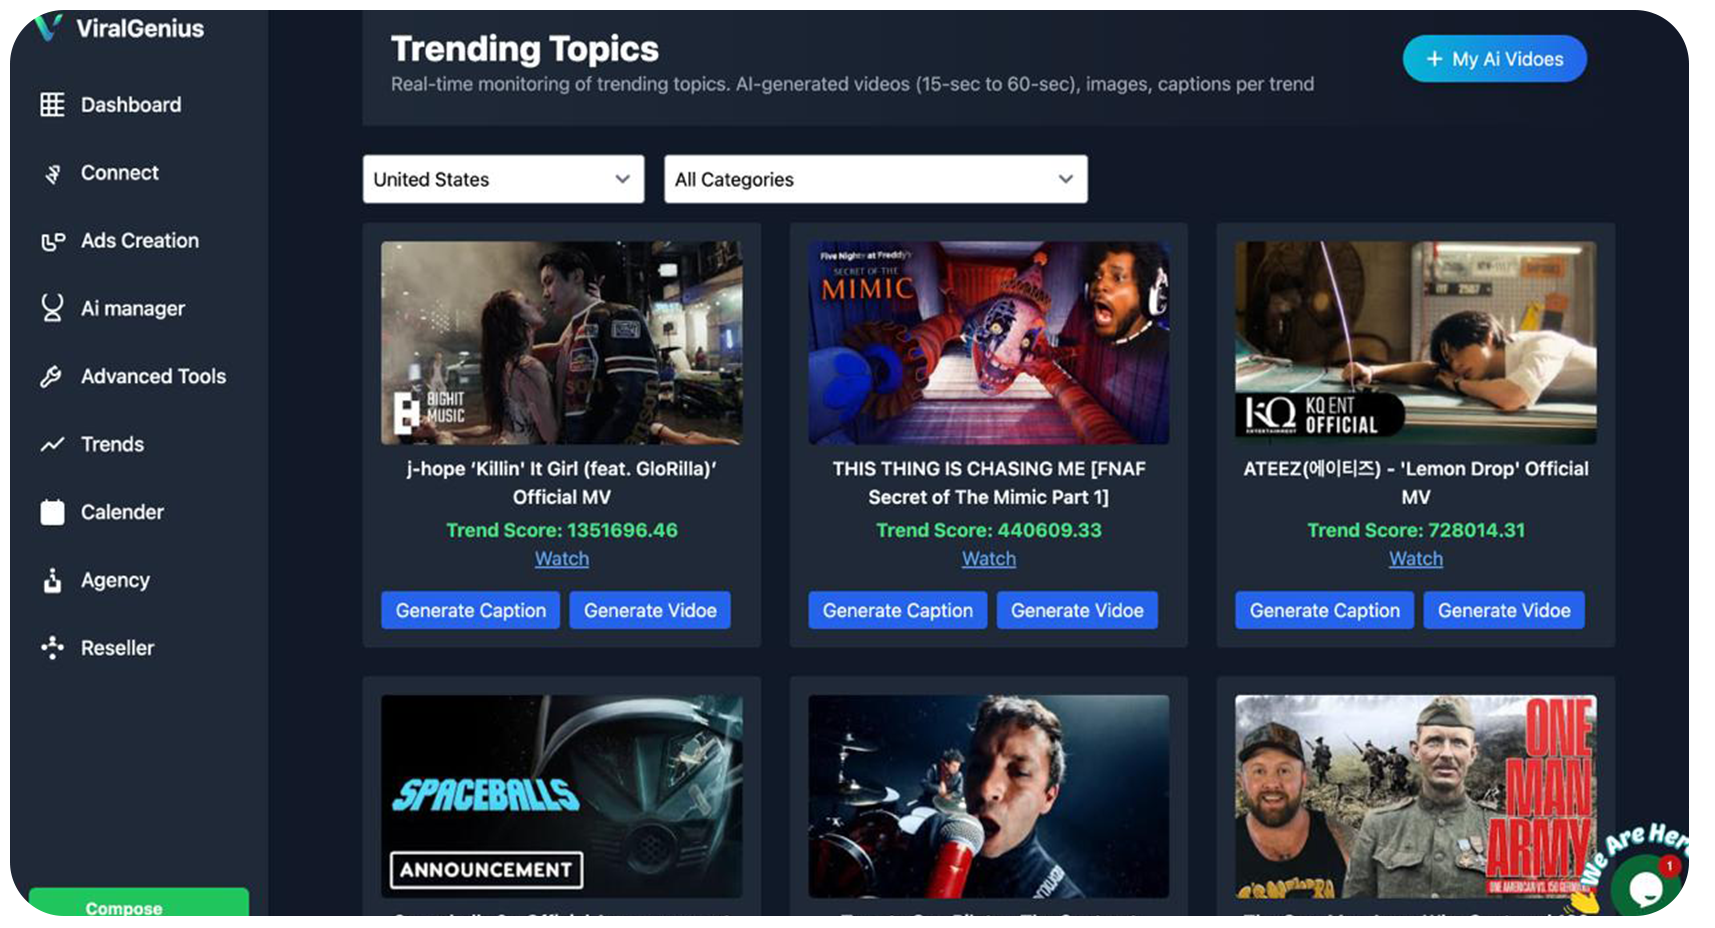Click the ViralGenius logo icon
The height and width of the screenshot is (928, 1715).
click(x=49, y=27)
